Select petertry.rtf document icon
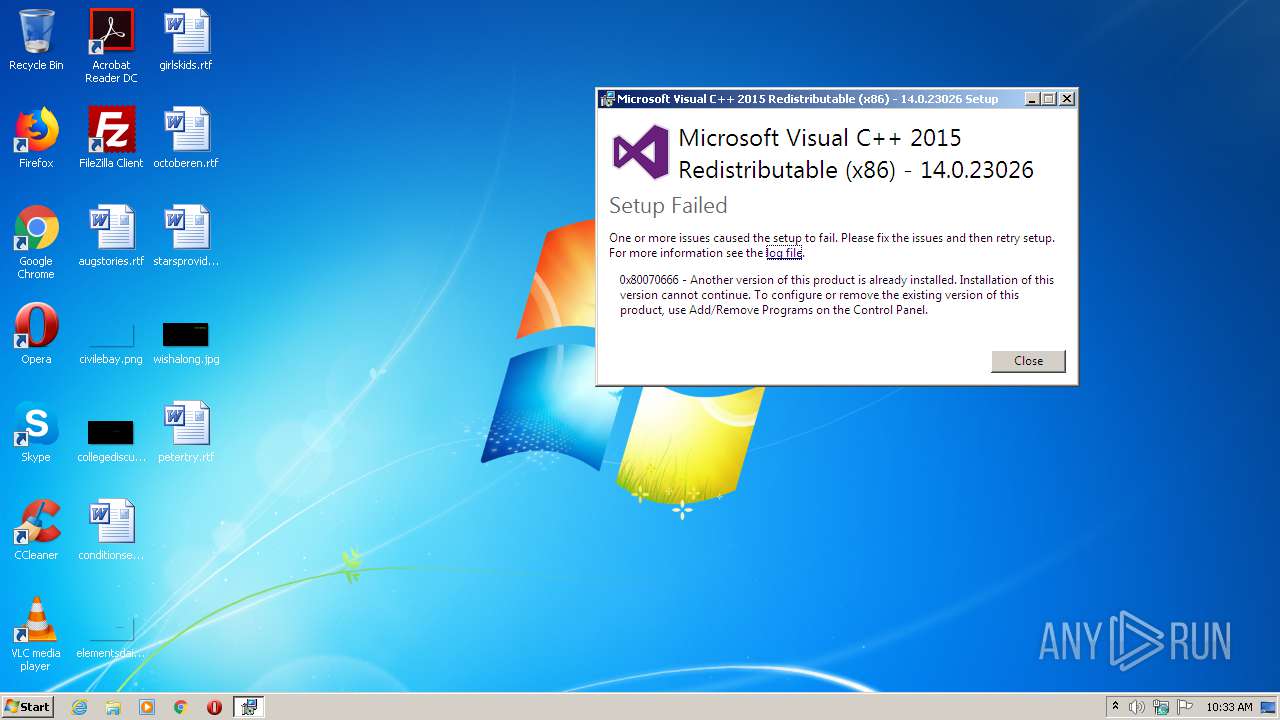Viewport: 1280px width, 720px height. tap(186, 432)
